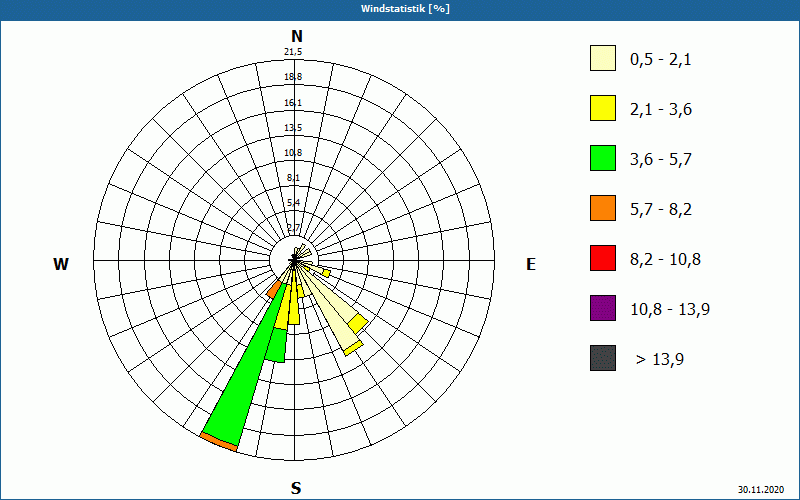Click the legend label "2,1 - 3,6"

coord(661,110)
